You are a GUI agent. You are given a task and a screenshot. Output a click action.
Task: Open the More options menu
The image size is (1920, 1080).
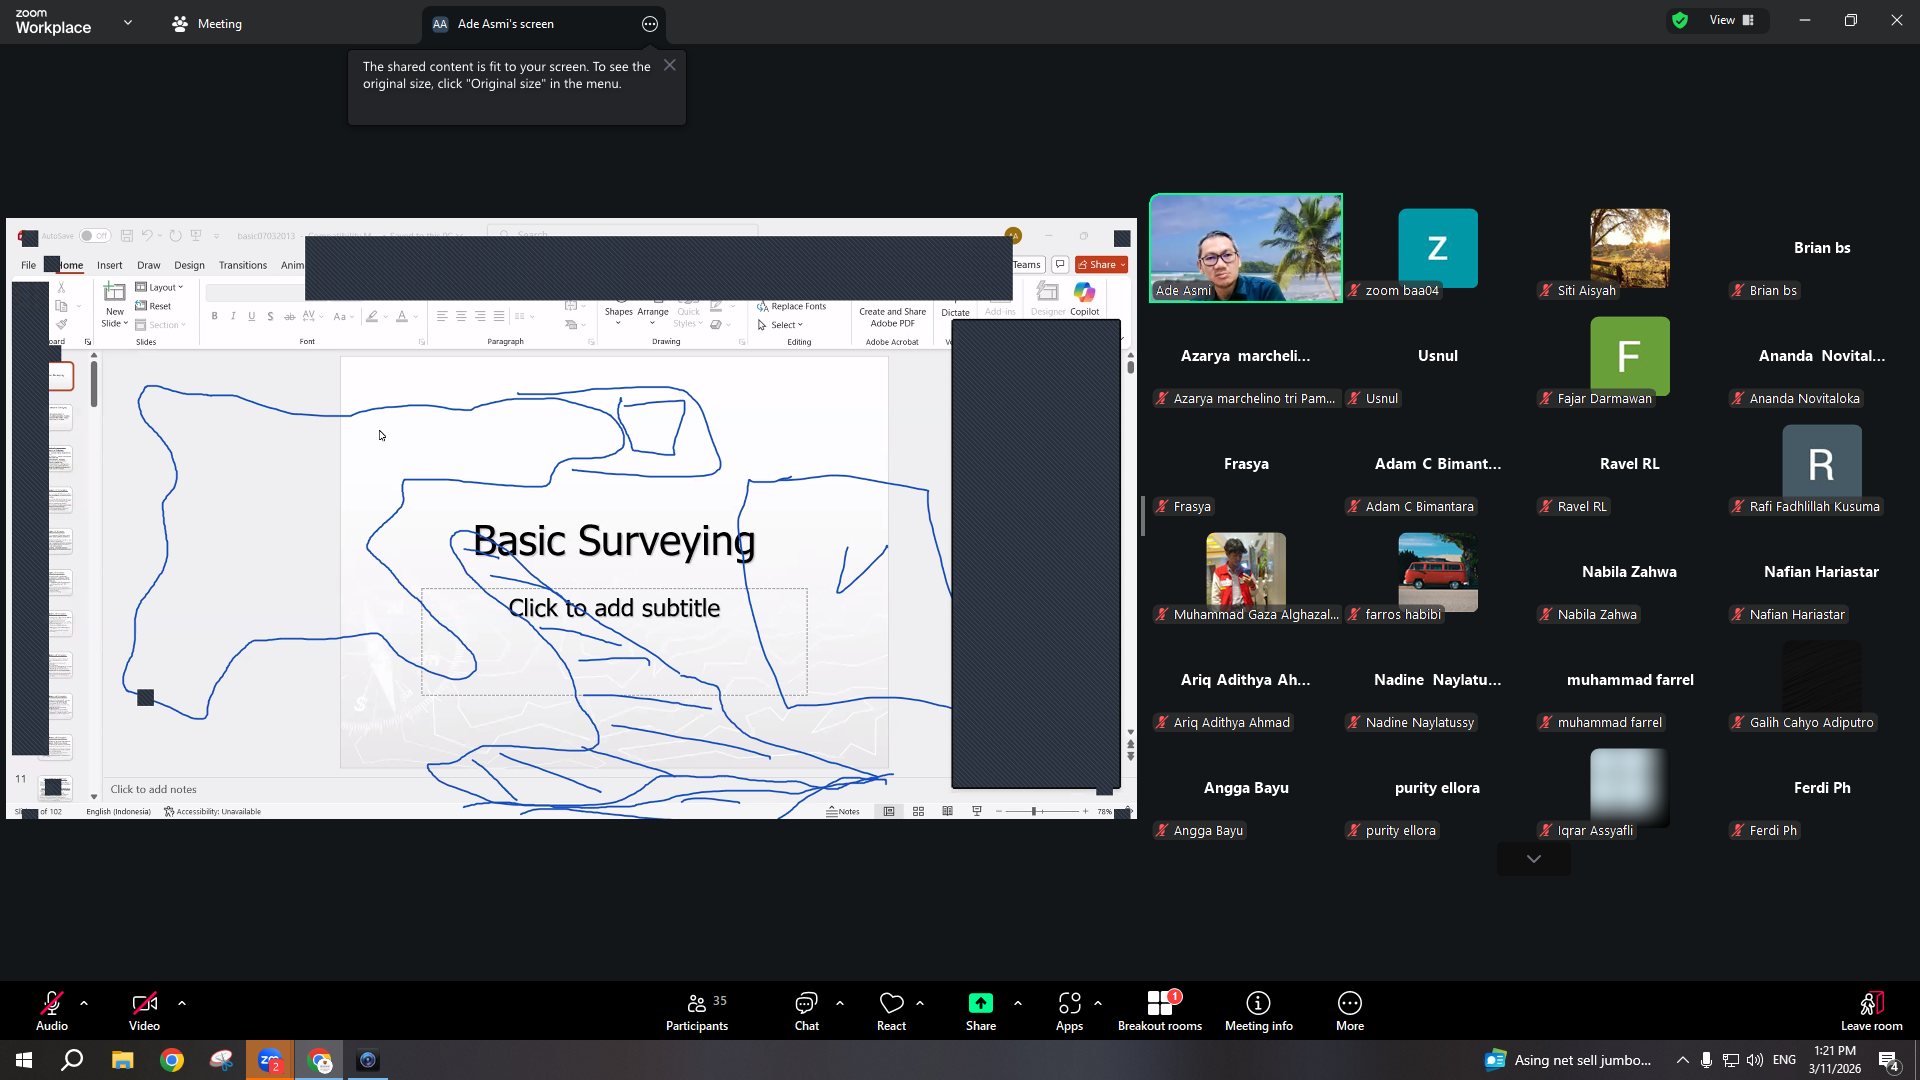[1350, 1011]
